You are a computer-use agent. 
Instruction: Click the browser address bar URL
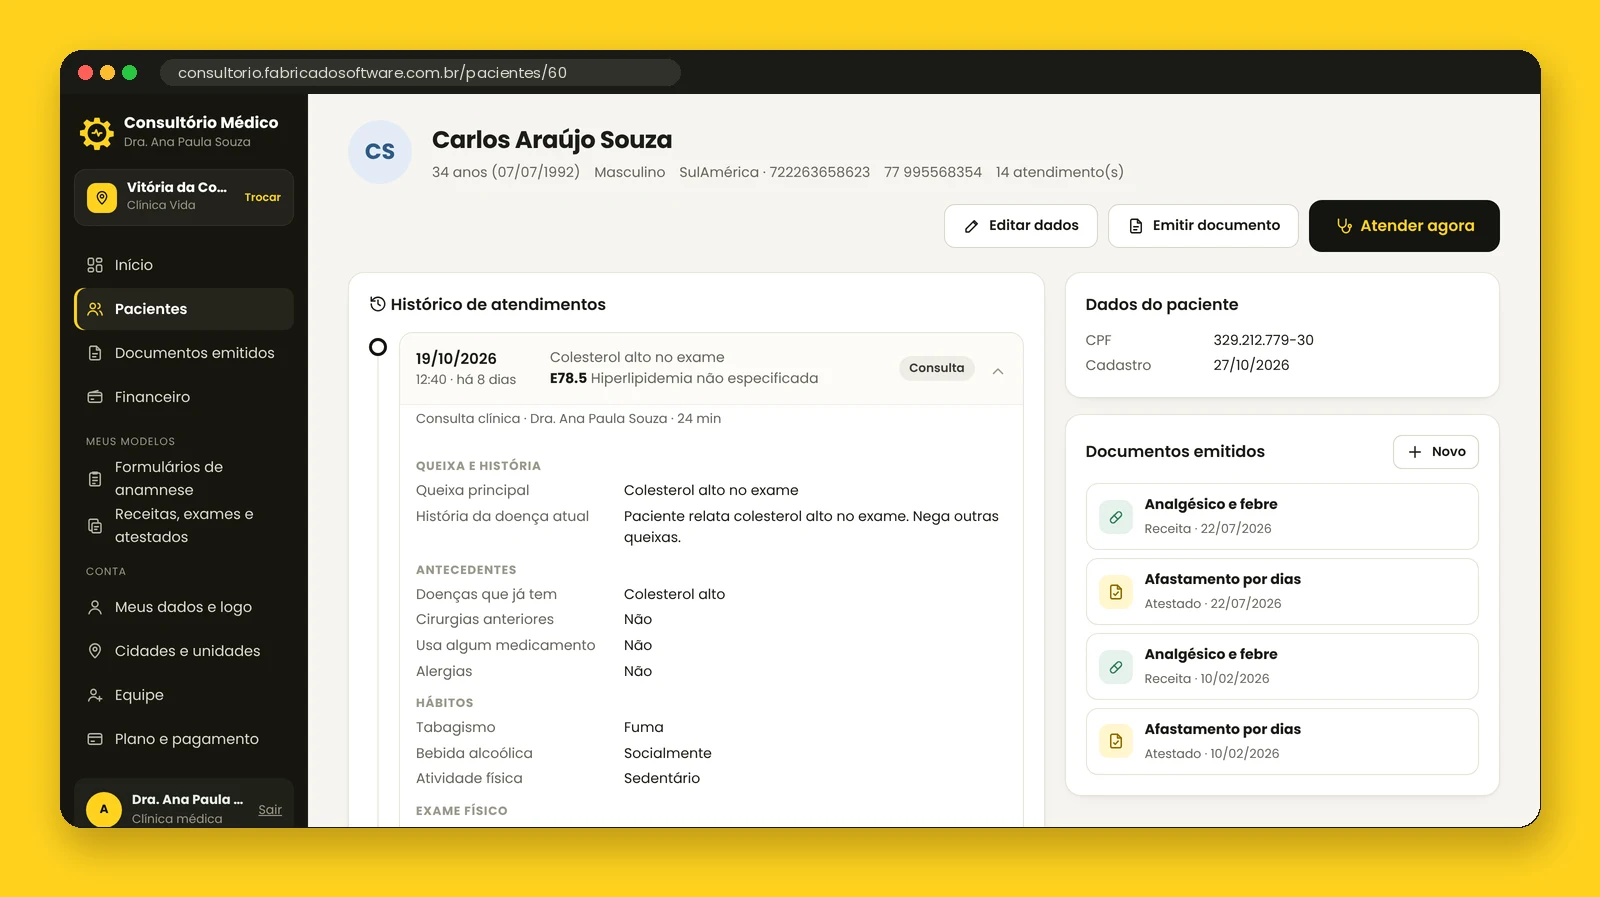coord(420,73)
